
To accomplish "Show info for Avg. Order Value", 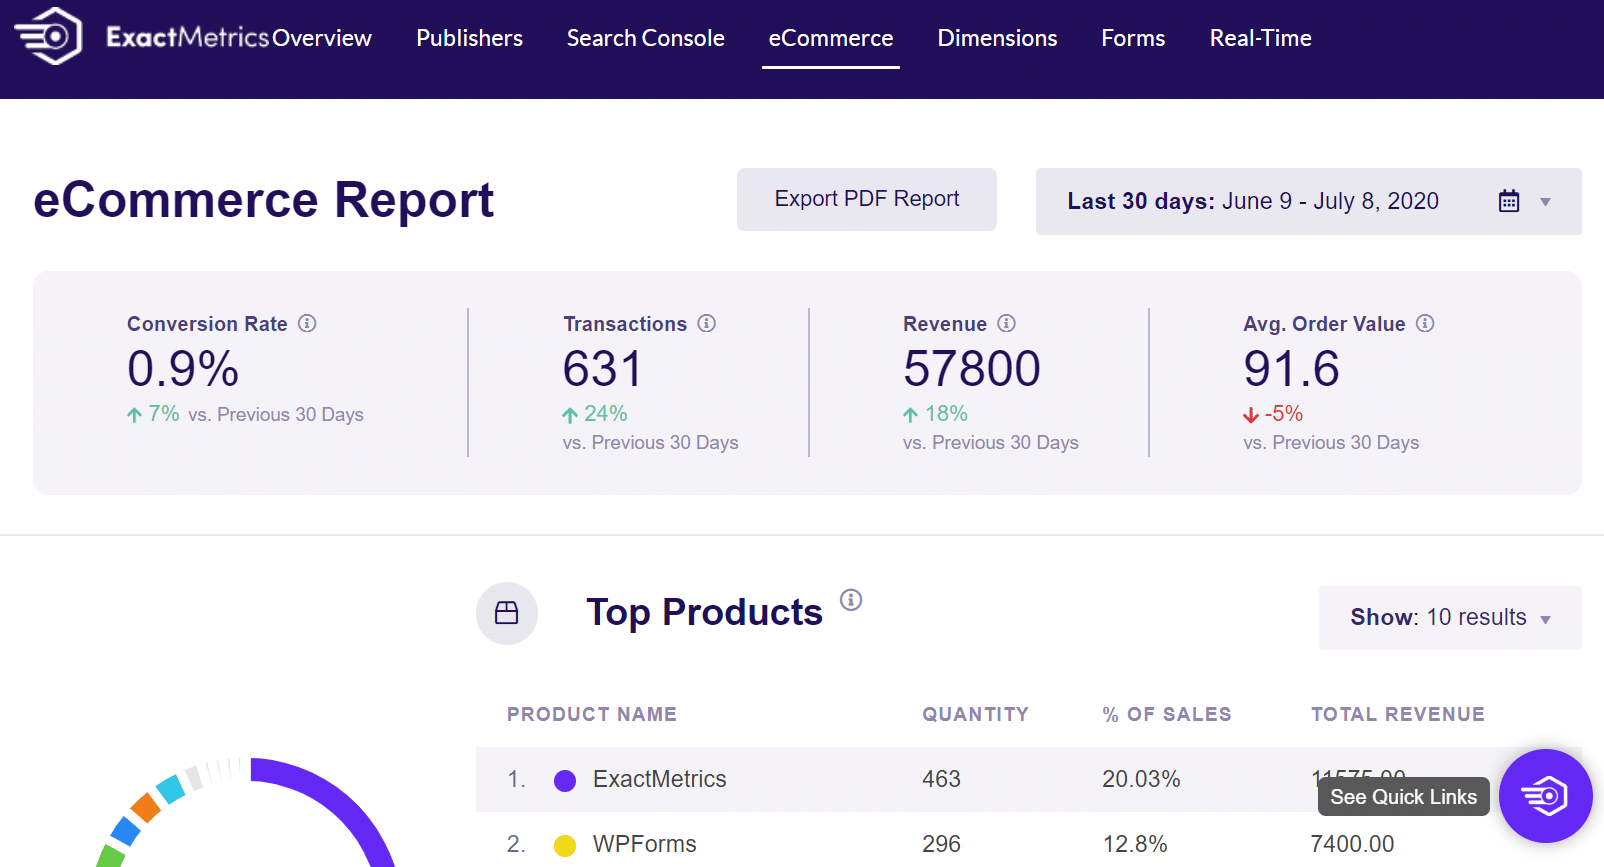I will (x=1425, y=323).
